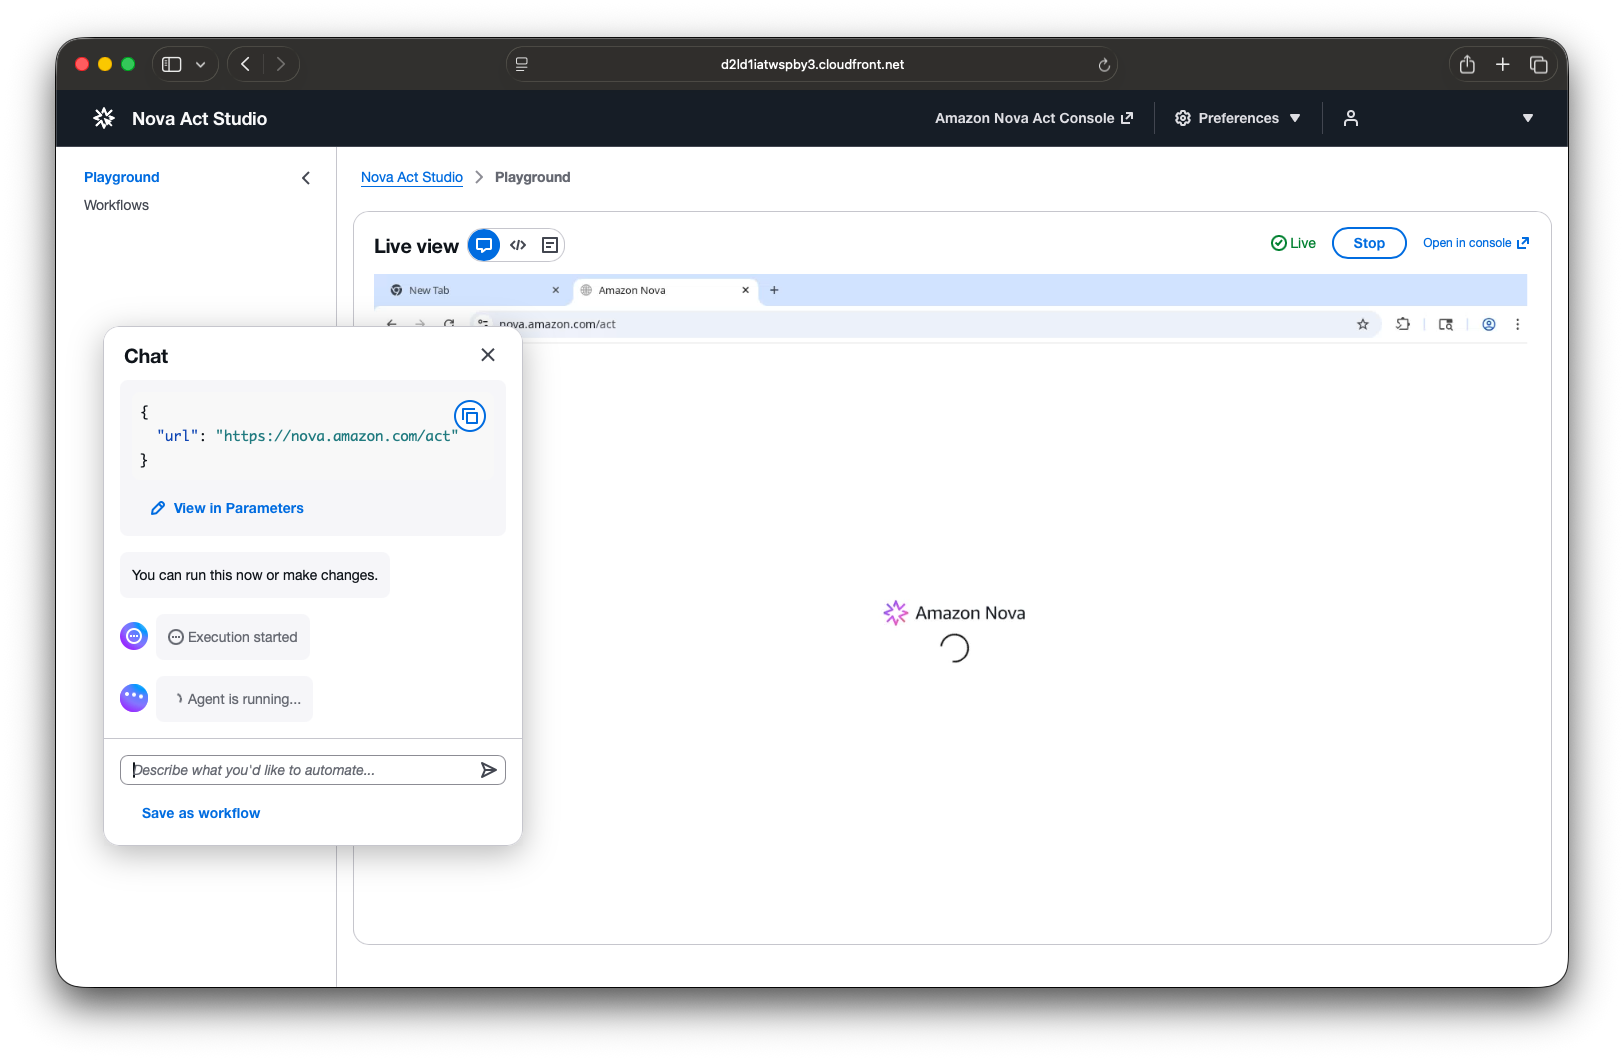This screenshot has height=1061, width=1624.
Task: Toggle Safari sidebar button
Action: pyautogui.click(x=172, y=64)
